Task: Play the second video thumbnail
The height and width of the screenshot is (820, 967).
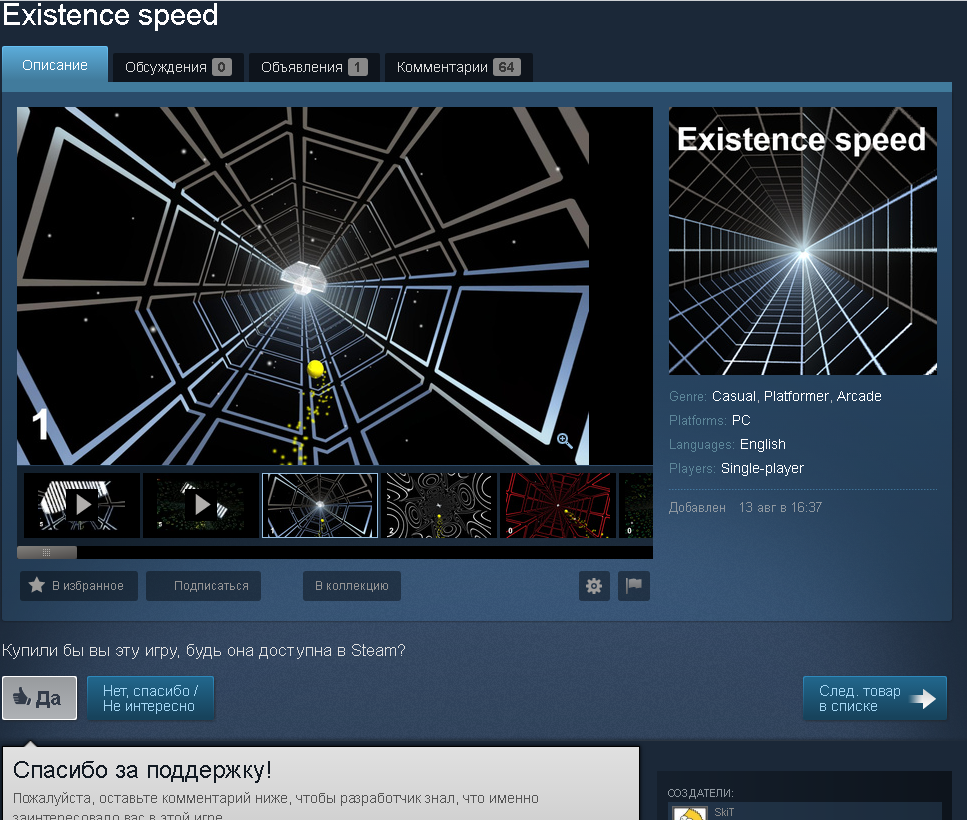Action: pyautogui.click(x=200, y=506)
